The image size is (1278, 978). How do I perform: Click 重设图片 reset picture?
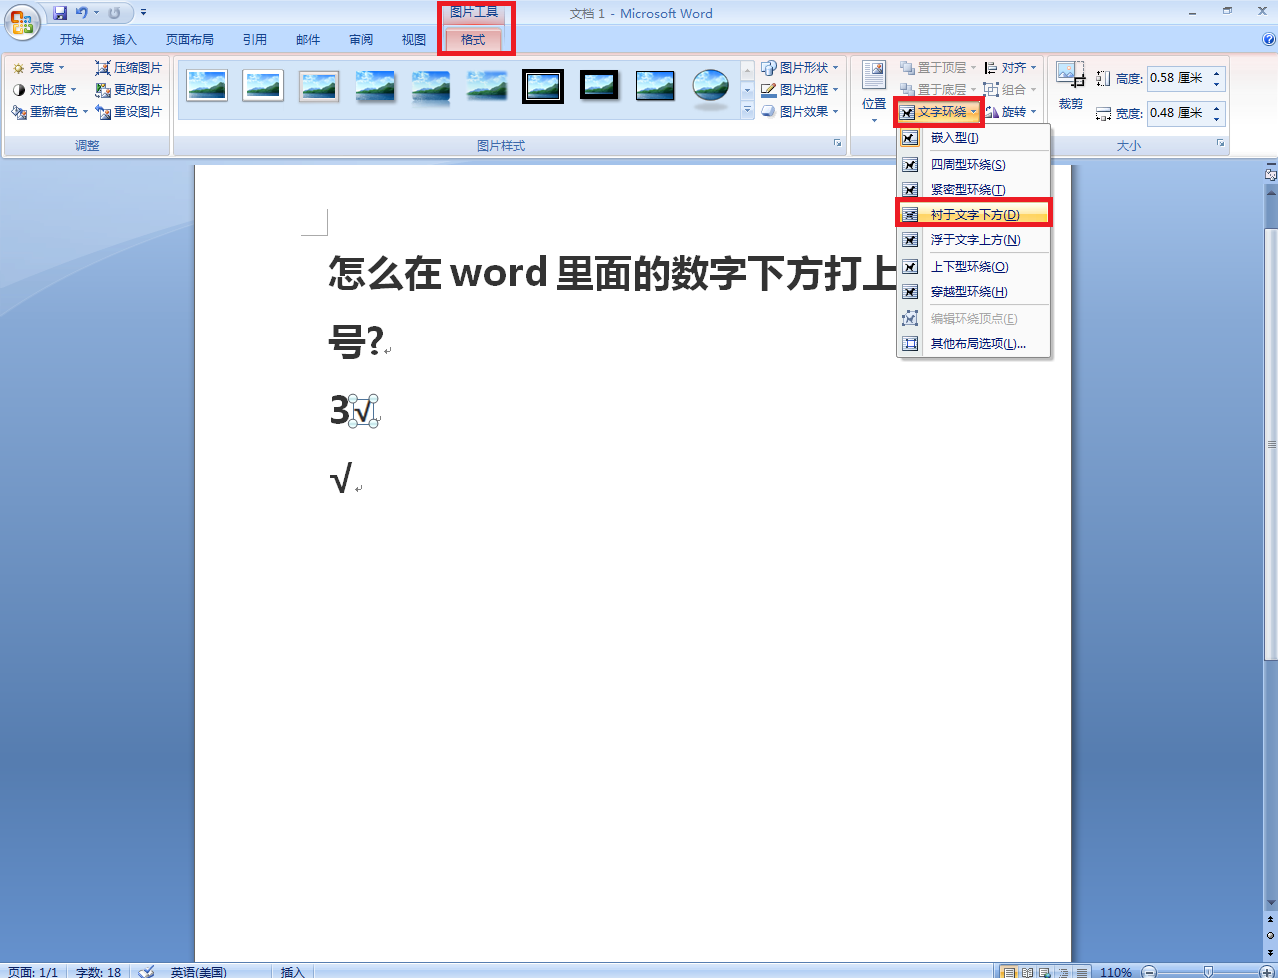[129, 112]
